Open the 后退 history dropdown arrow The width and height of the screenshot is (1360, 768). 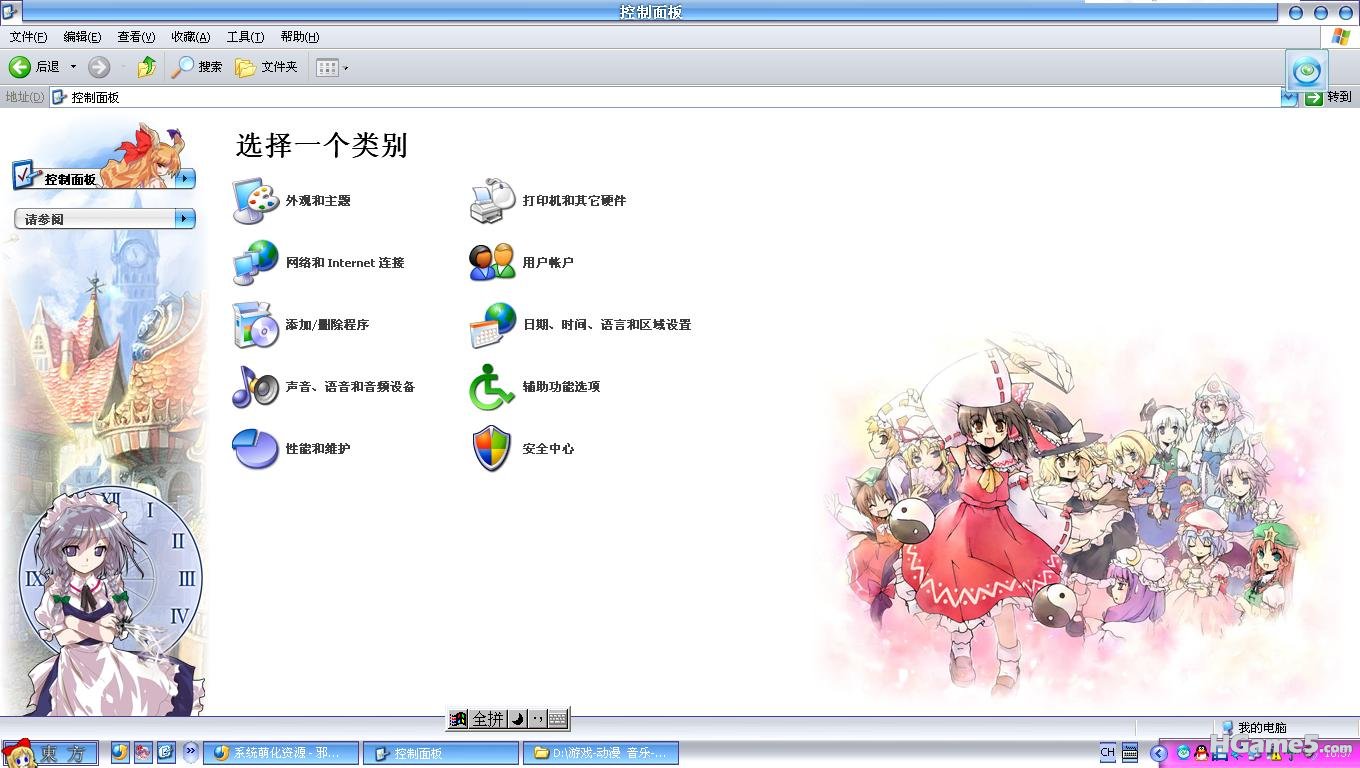click(x=73, y=67)
